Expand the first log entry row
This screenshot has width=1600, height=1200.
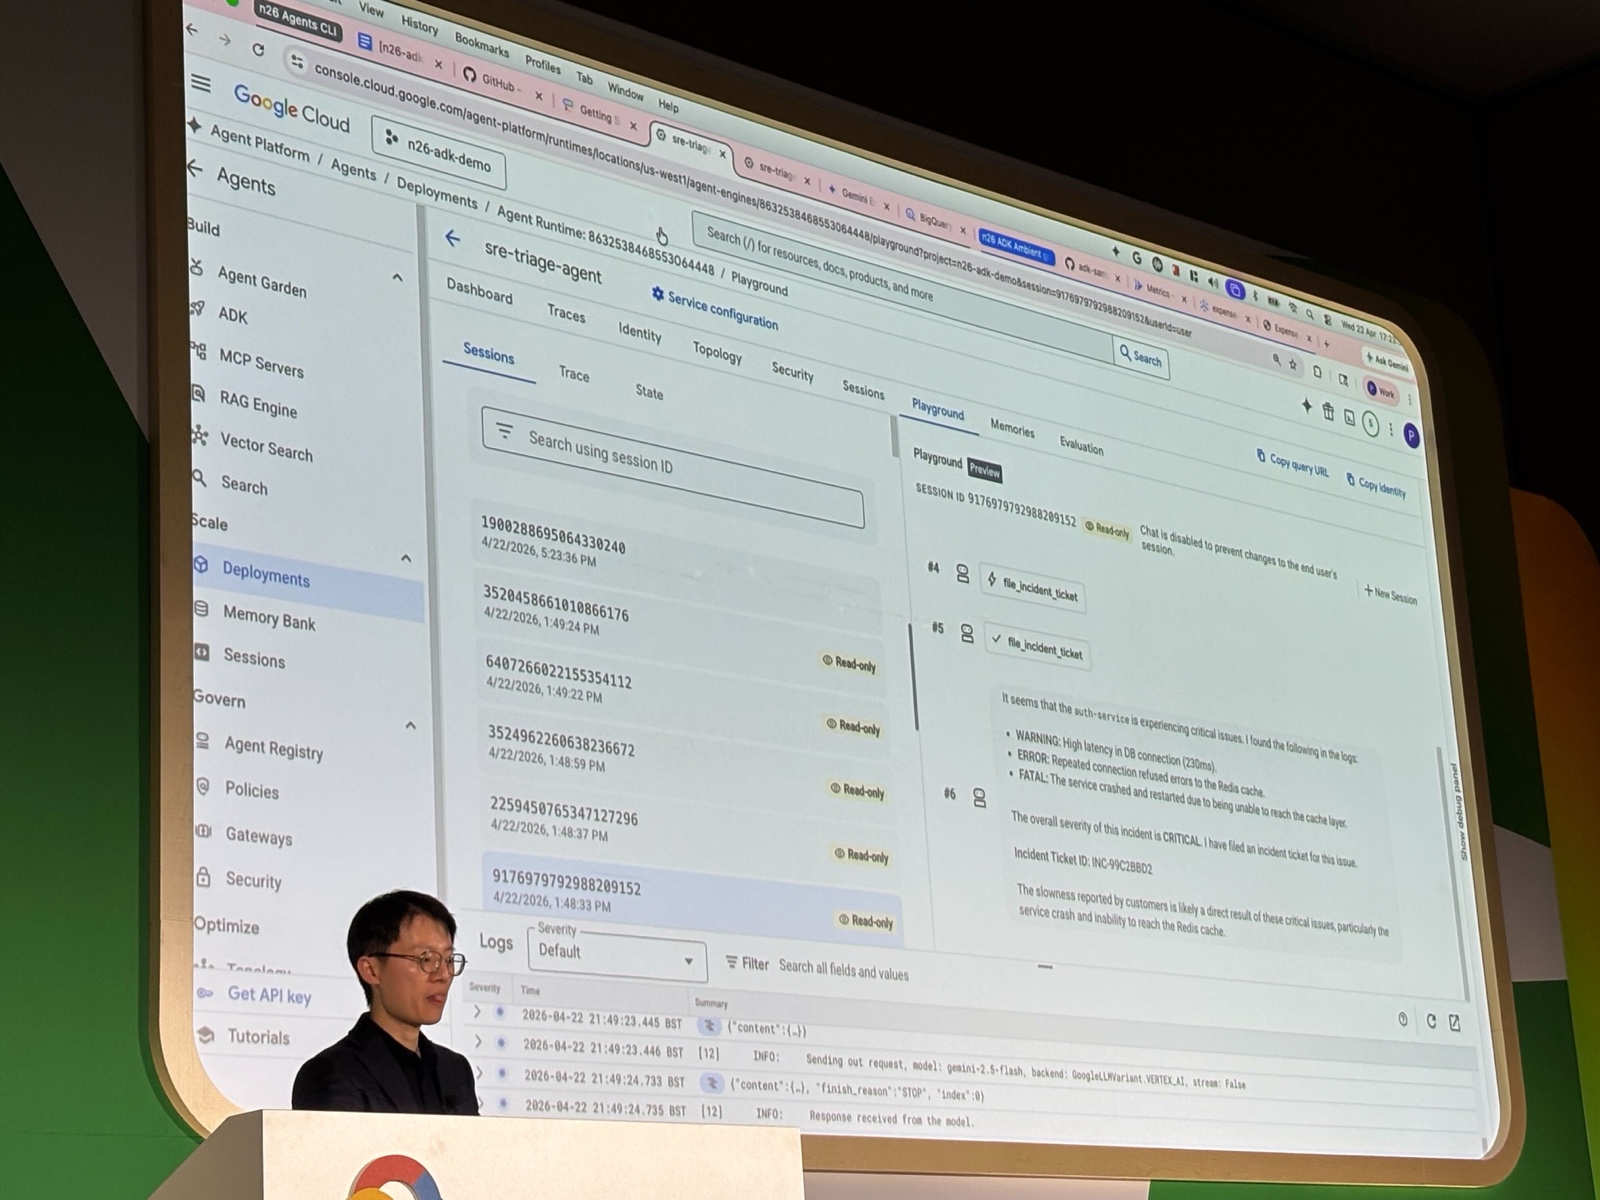tap(477, 1012)
